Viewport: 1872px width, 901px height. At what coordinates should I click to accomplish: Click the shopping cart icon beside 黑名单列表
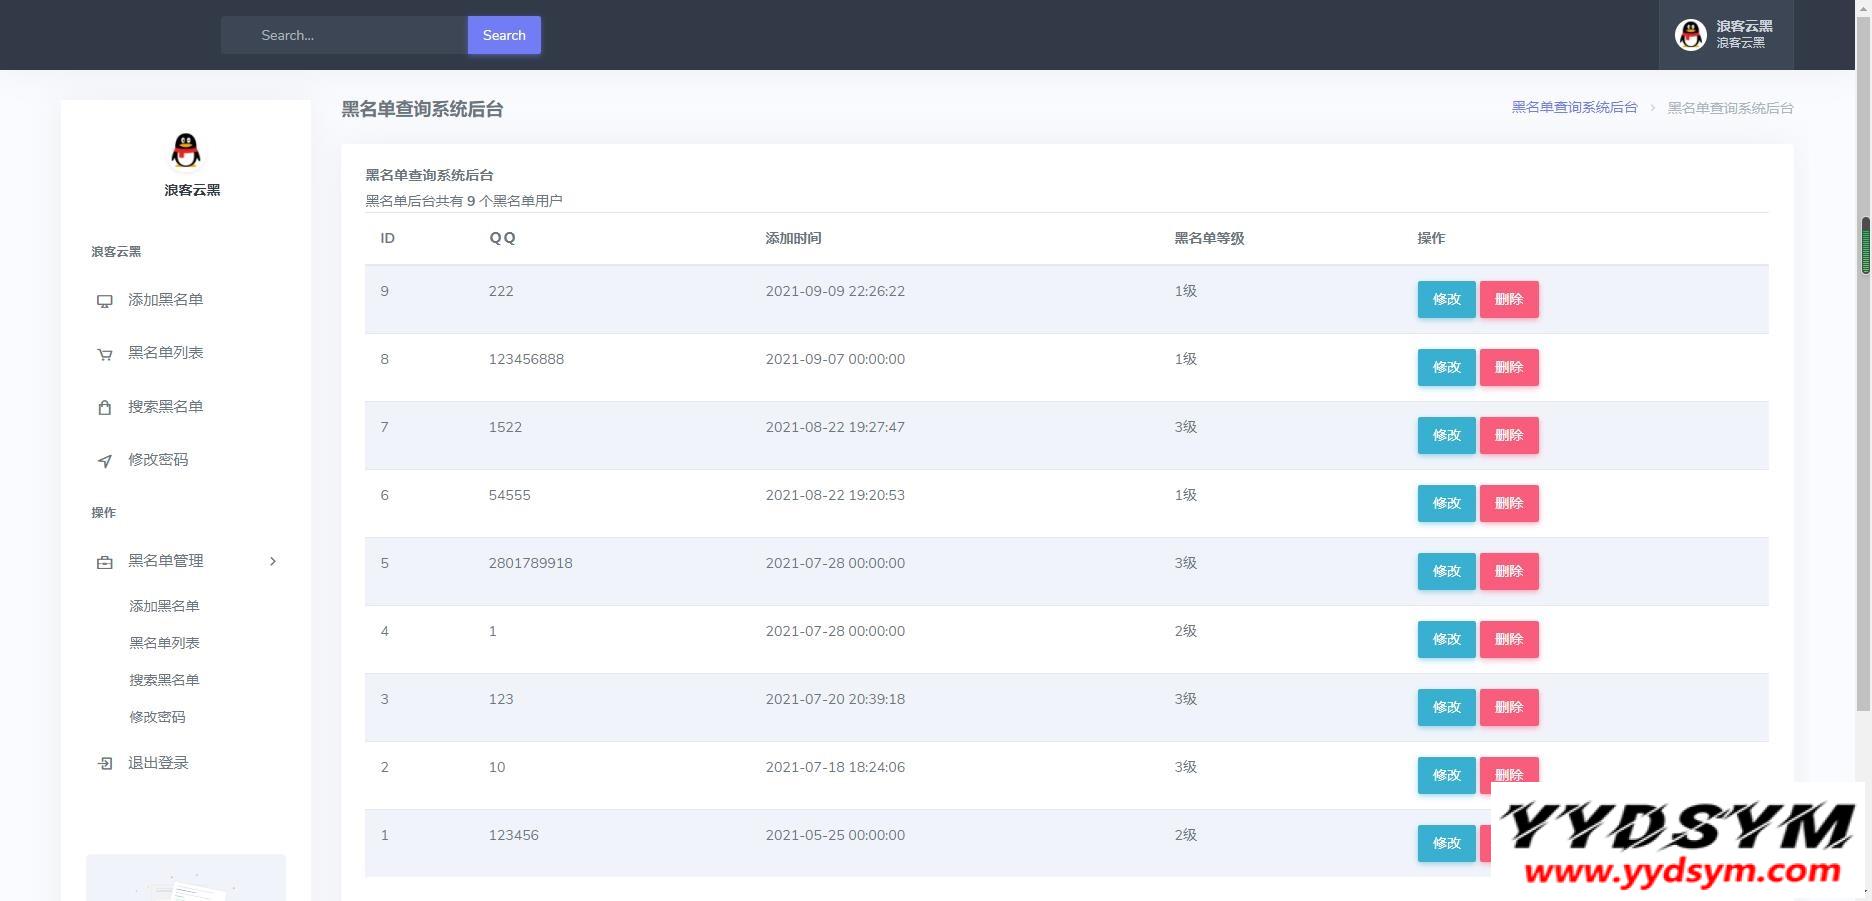point(104,354)
